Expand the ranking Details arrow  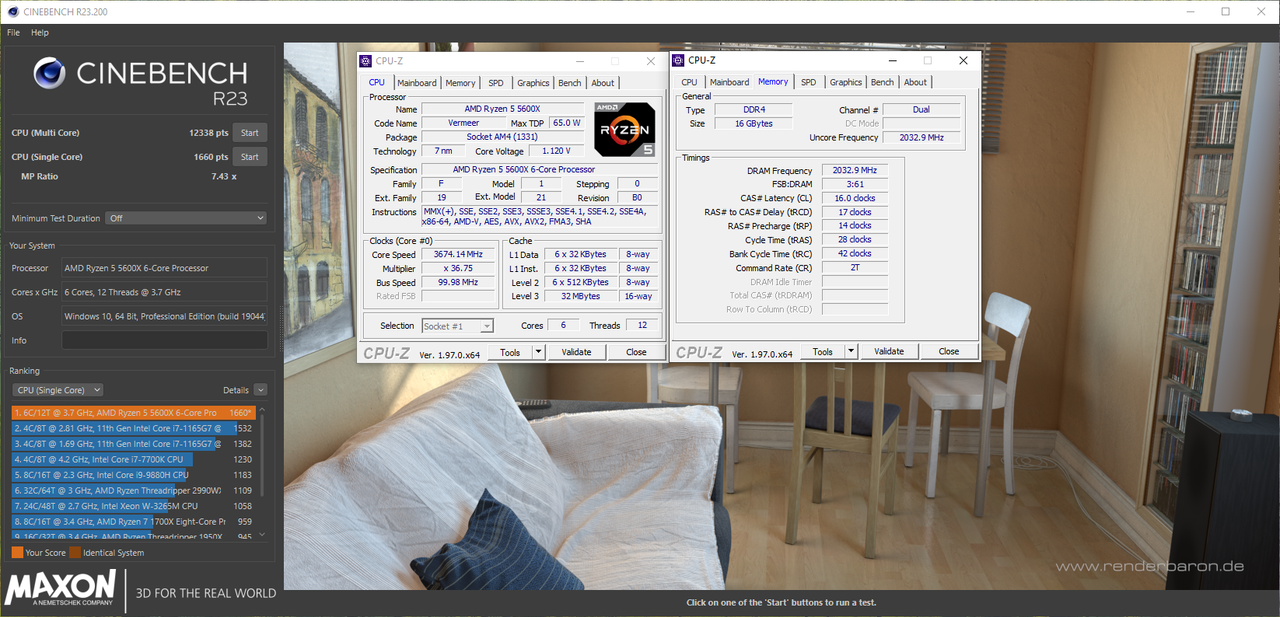click(x=260, y=390)
